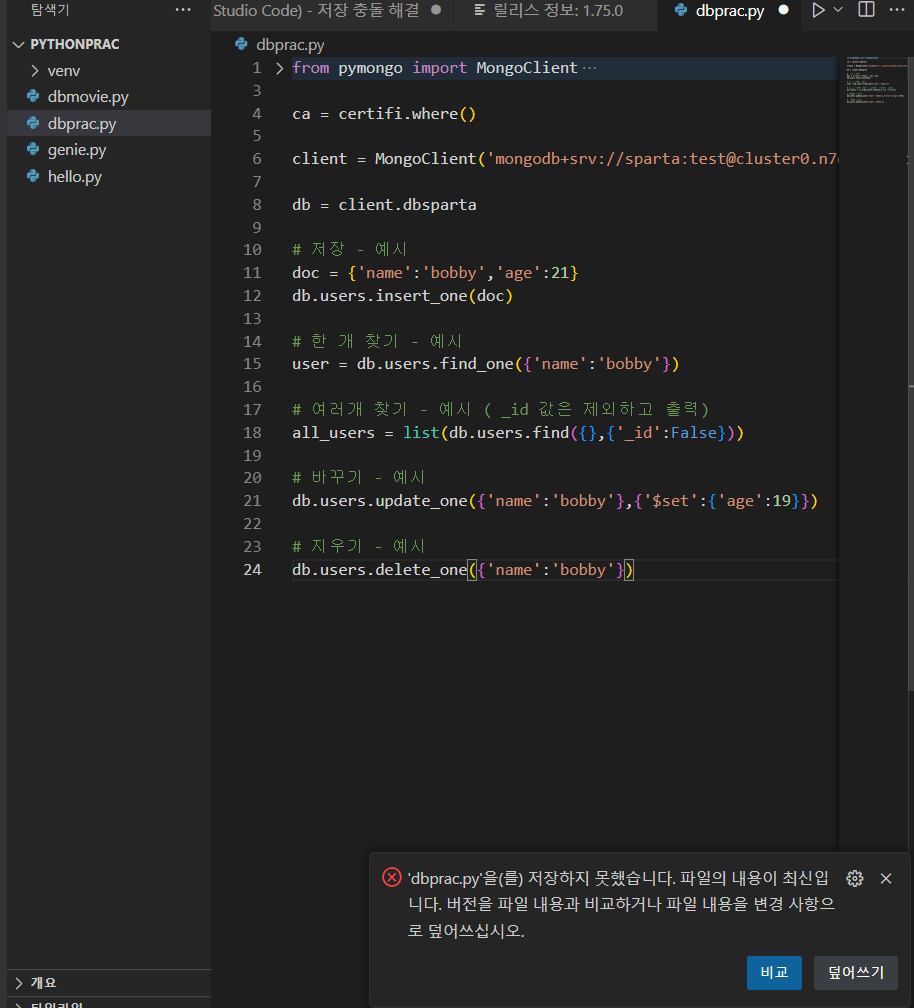914x1008 pixels.
Task: Click the Python icon beside genie.py
Action: point(33,149)
